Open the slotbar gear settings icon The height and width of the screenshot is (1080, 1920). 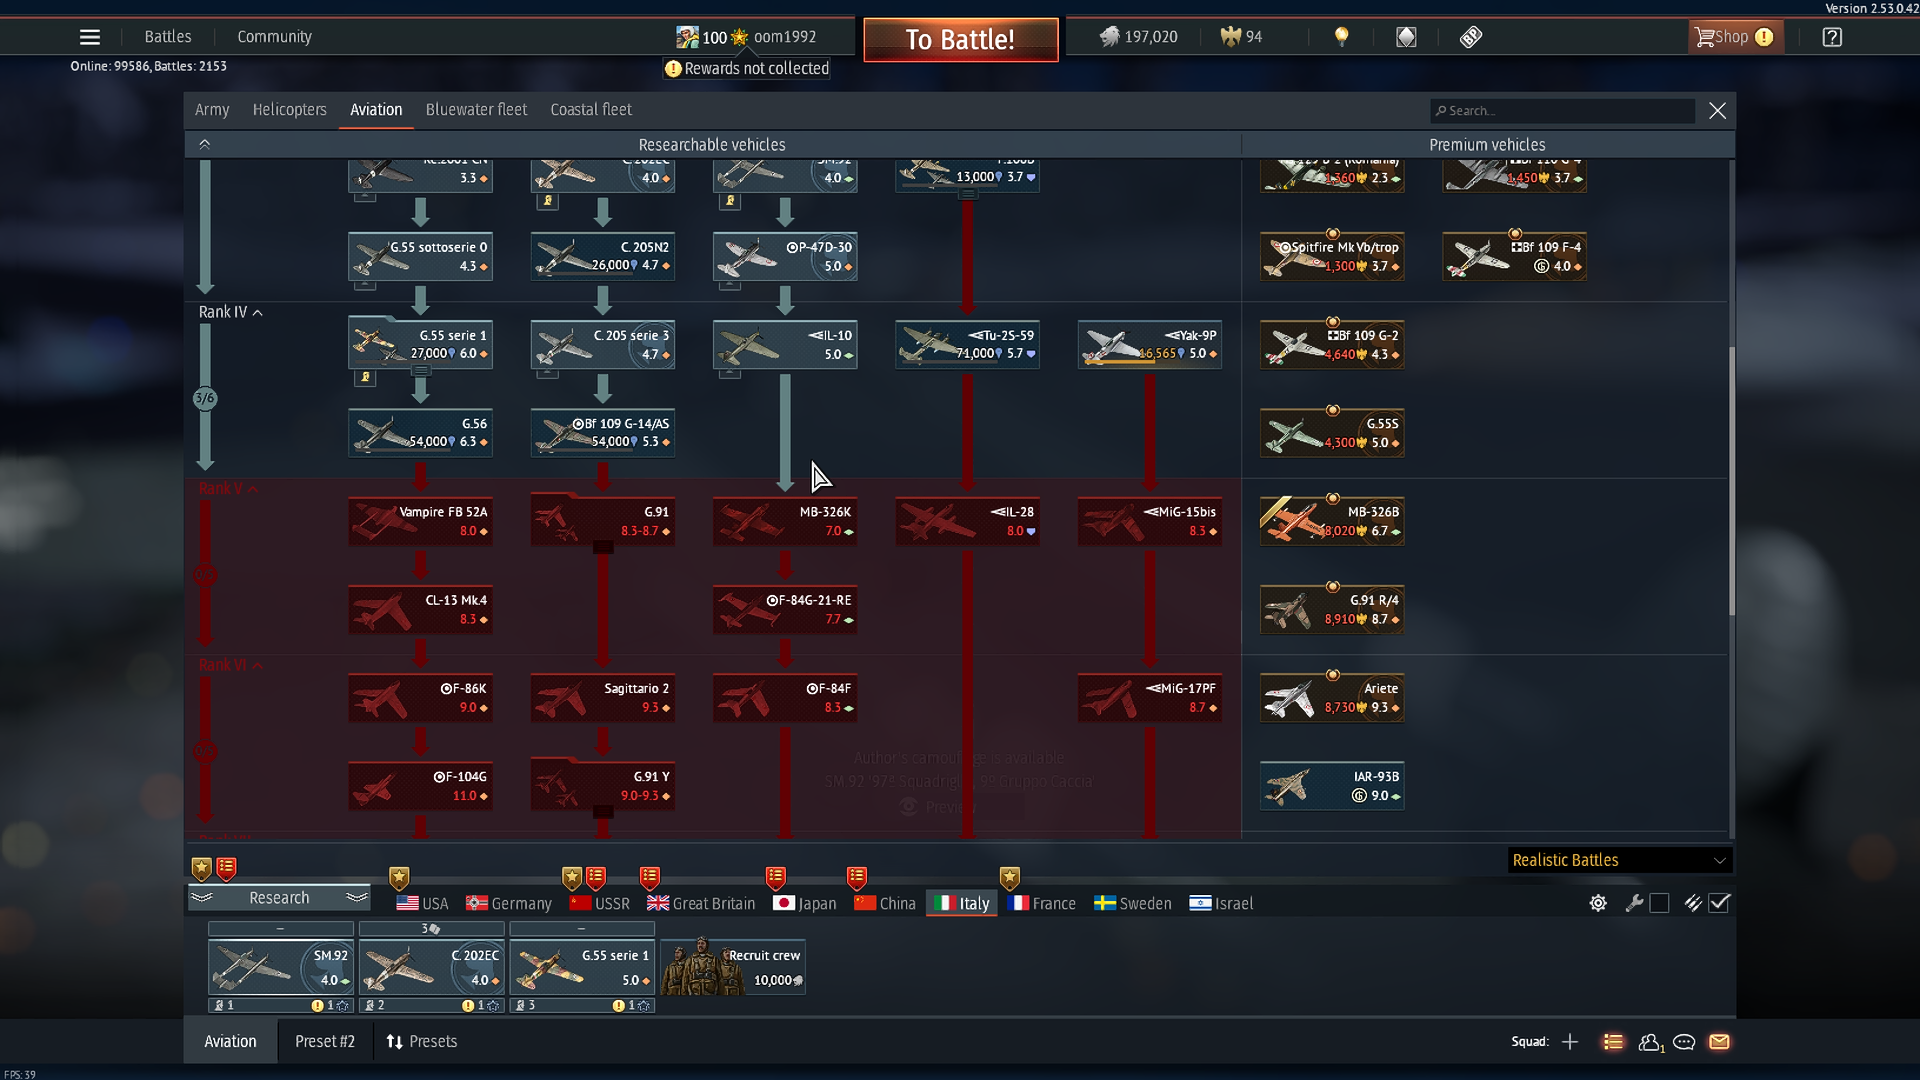pyautogui.click(x=1598, y=903)
